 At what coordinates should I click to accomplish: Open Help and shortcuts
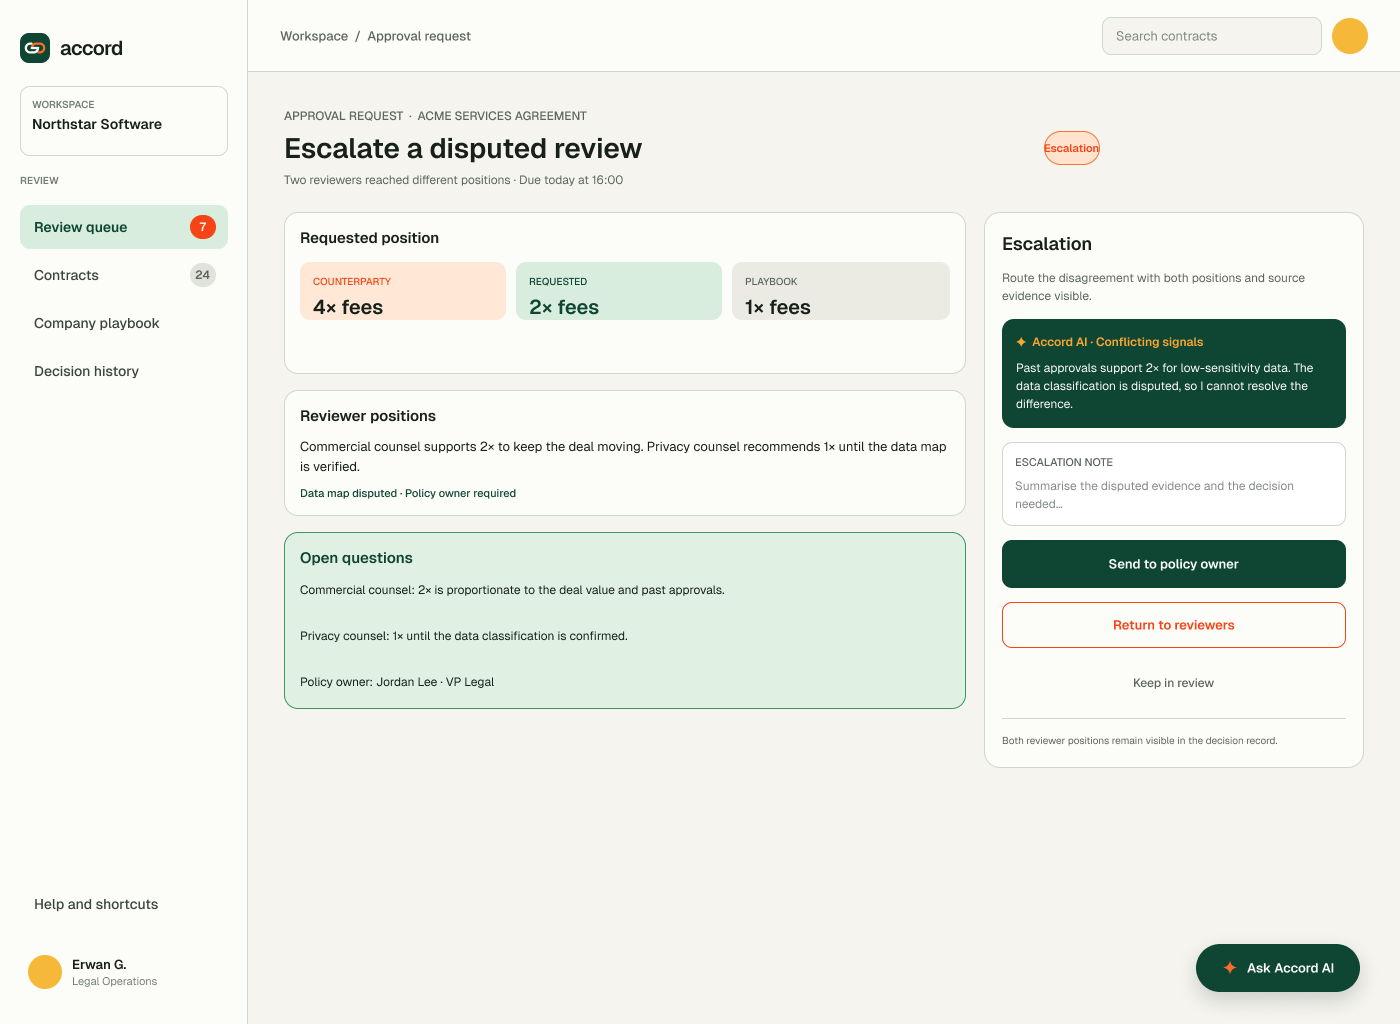pos(124,904)
